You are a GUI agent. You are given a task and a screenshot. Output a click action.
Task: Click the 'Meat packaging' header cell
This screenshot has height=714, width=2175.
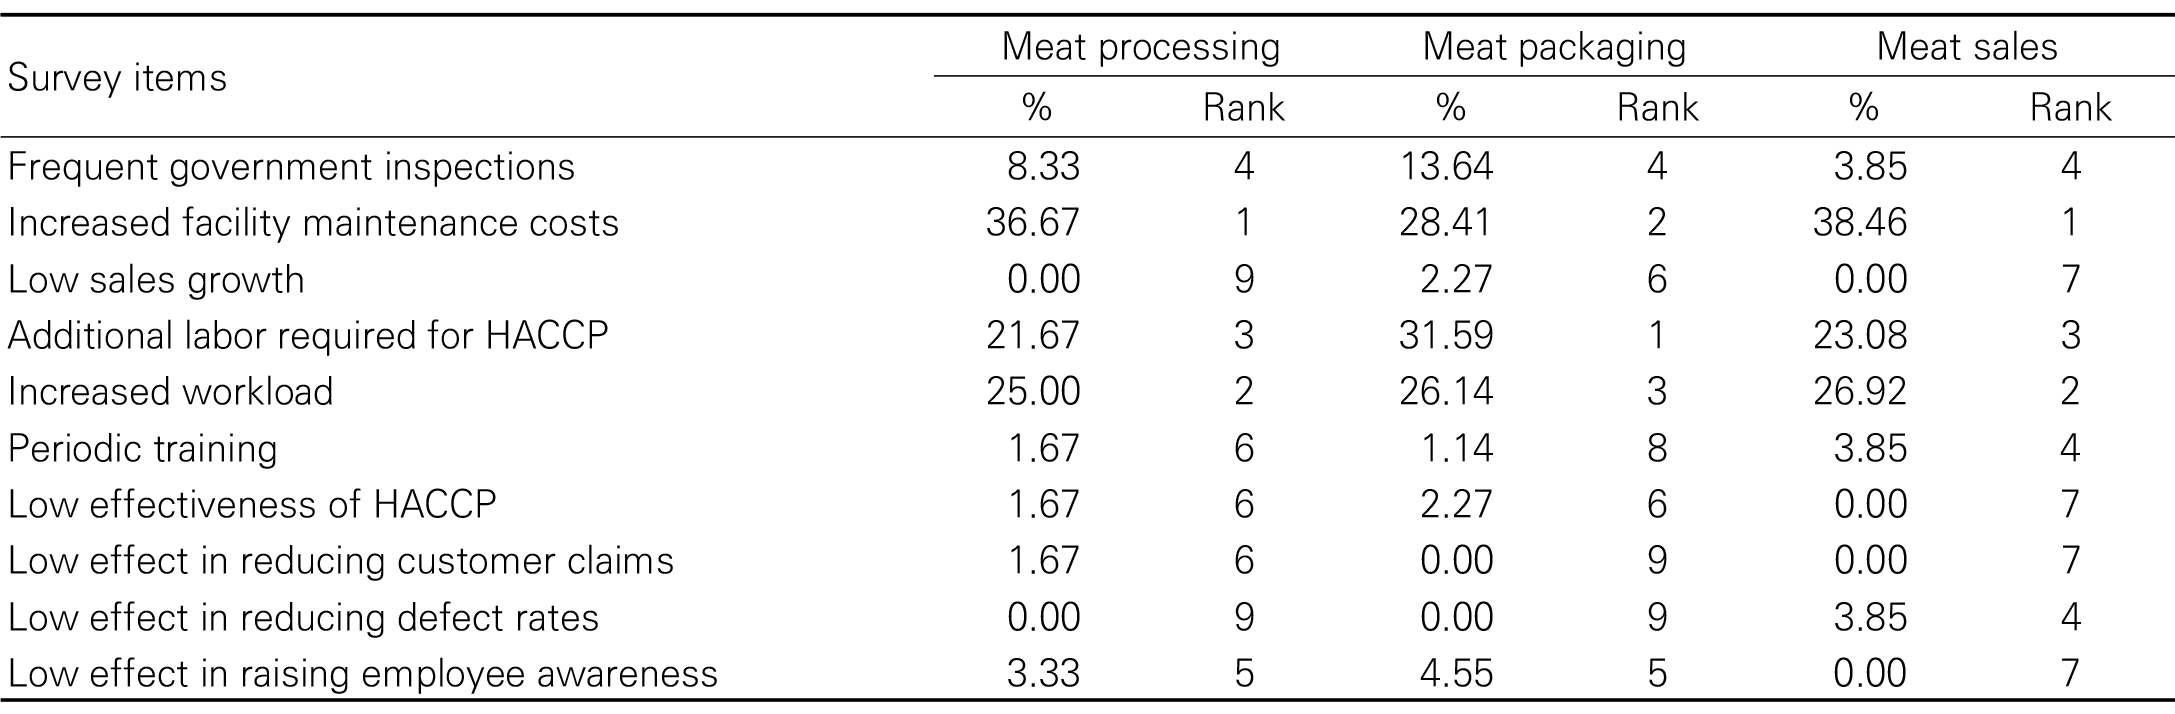[1554, 47]
